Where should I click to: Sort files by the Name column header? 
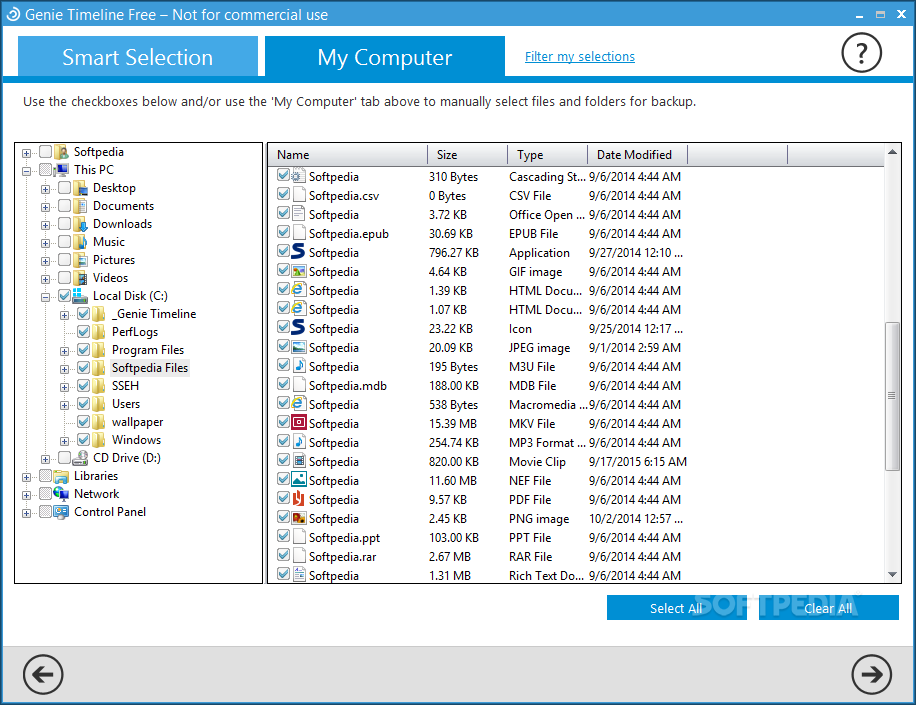pos(348,155)
